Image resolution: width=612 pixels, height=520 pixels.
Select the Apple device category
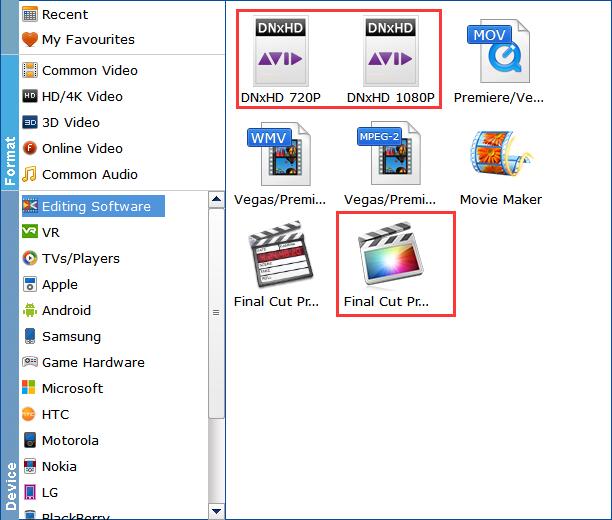click(x=50, y=285)
